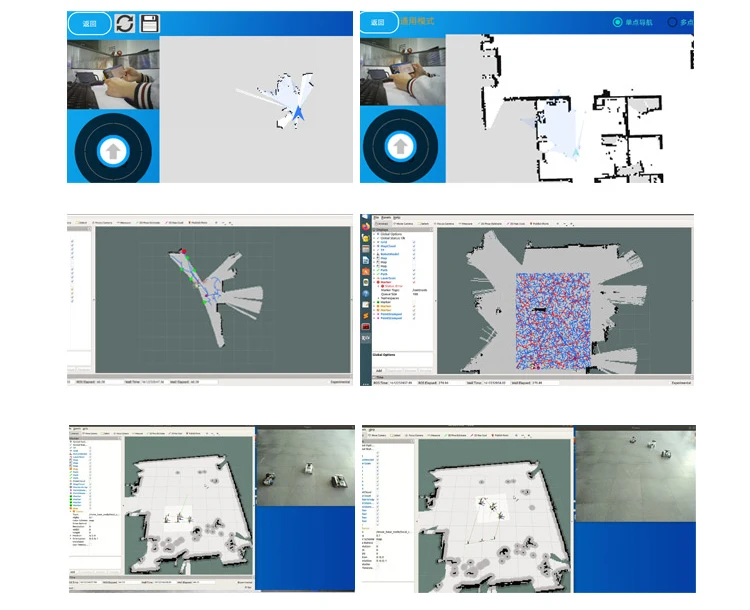Select Move Camera tool in middle-right RViz
The height and width of the screenshot is (610, 750).
pos(403,223)
